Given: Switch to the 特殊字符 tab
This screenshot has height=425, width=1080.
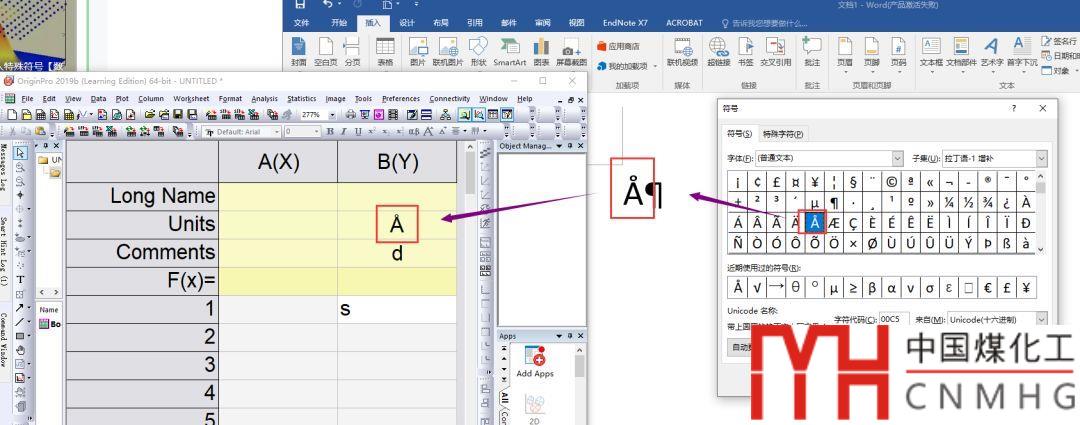Looking at the screenshot, I should [x=784, y=134].
